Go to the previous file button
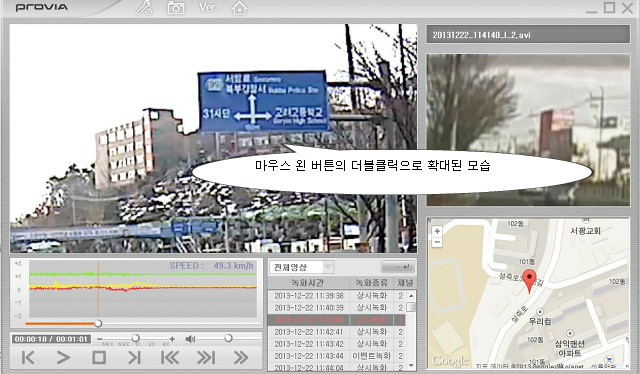The image size is (640, 374). [x=170, y=358]
